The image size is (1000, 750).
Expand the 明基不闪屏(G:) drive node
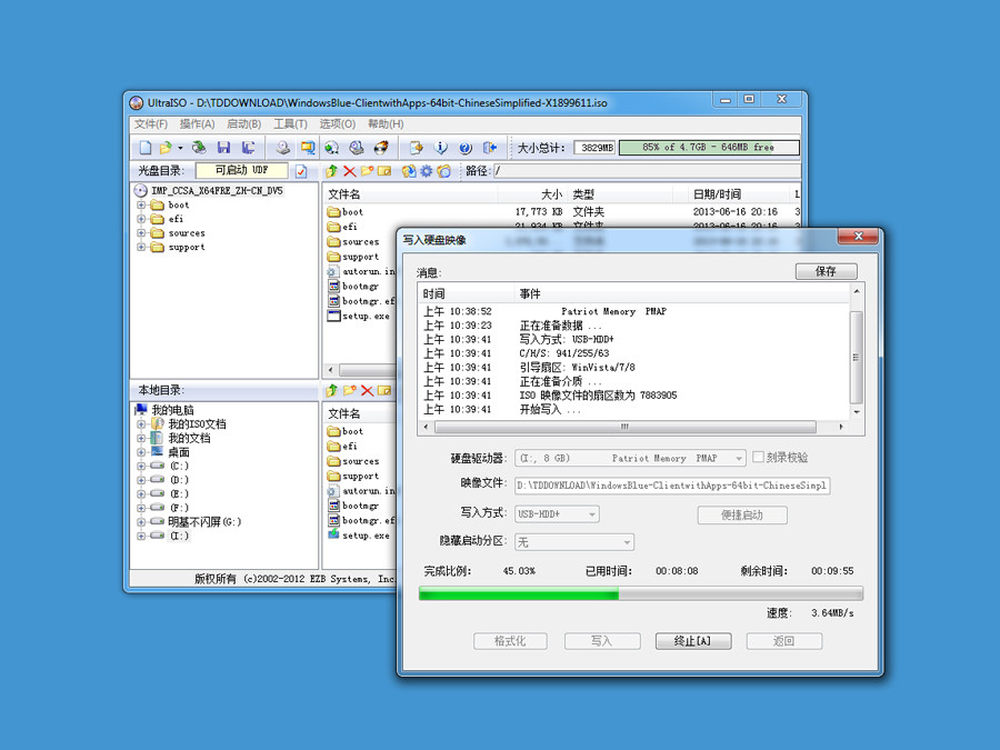click(141, 522)
